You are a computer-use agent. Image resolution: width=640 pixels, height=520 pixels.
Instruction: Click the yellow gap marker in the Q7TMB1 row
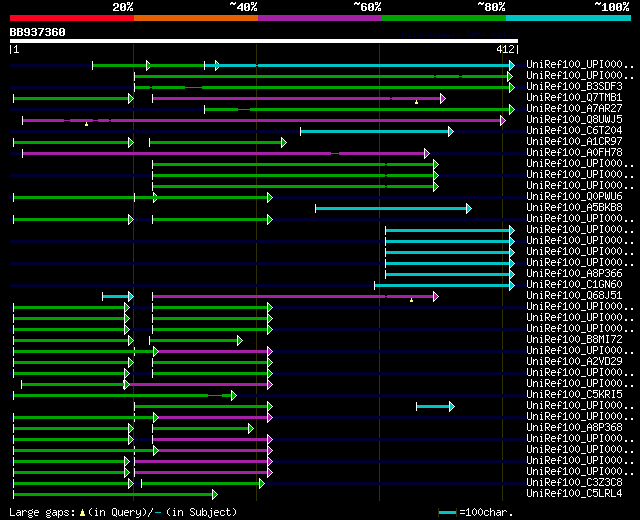point(416,102)
